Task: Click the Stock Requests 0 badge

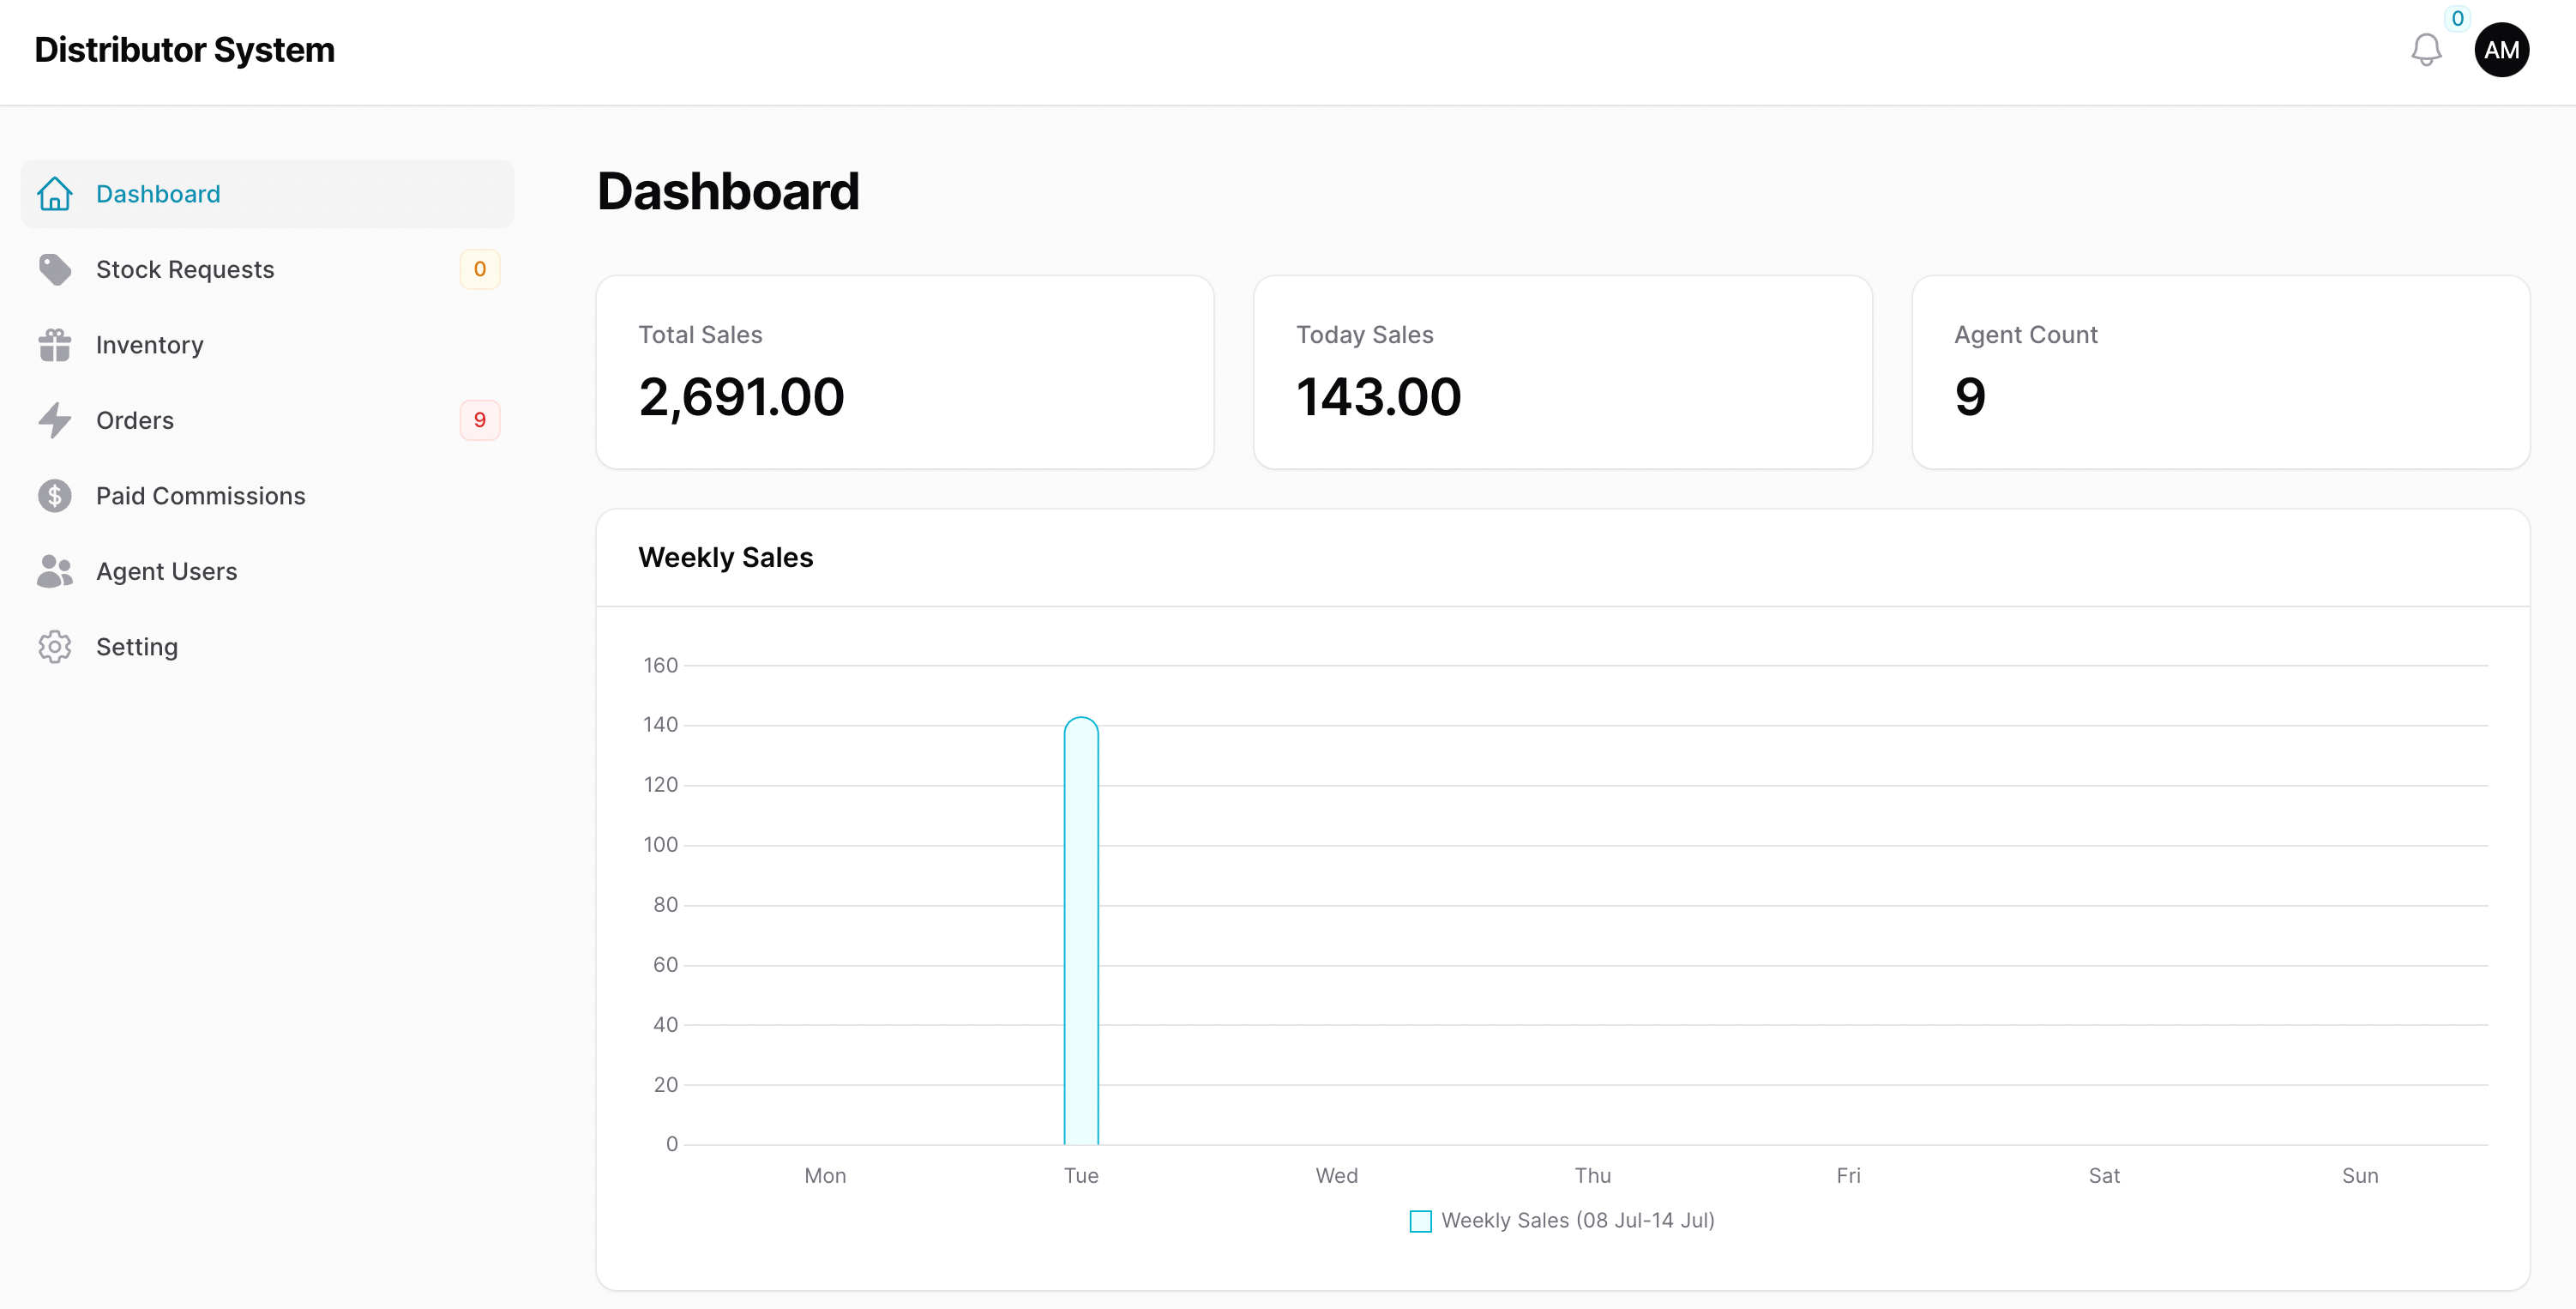Action: pos(480,270)
